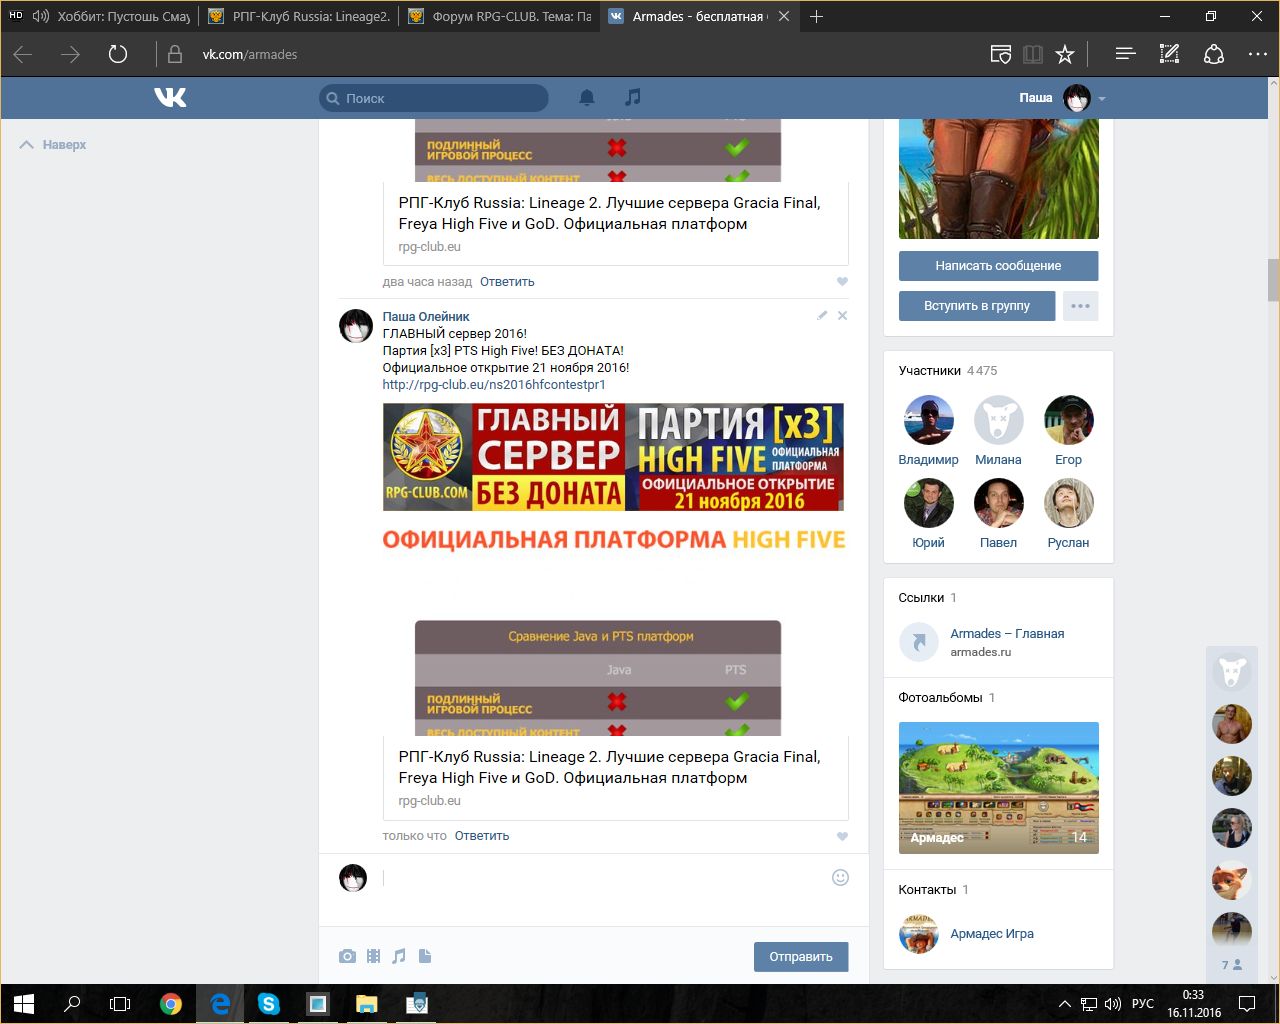Add page to favorites star icon

[1065, 54]
